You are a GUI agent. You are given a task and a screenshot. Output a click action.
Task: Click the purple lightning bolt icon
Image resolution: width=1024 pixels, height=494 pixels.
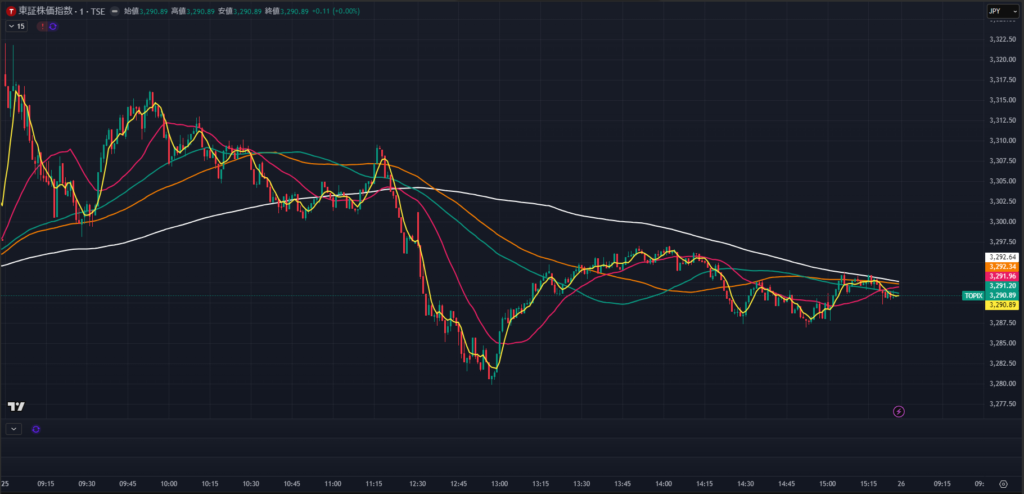(898, 411)
